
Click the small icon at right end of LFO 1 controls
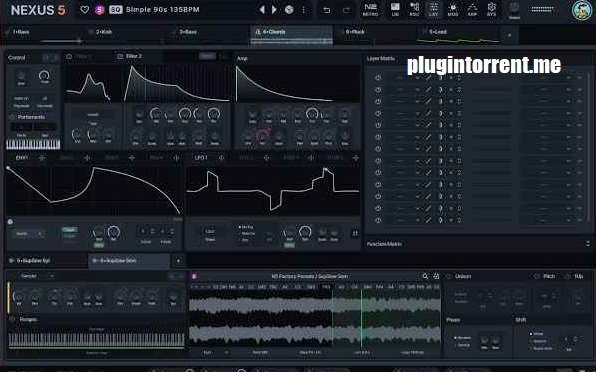pyautogui.click(x=355, y=234)
